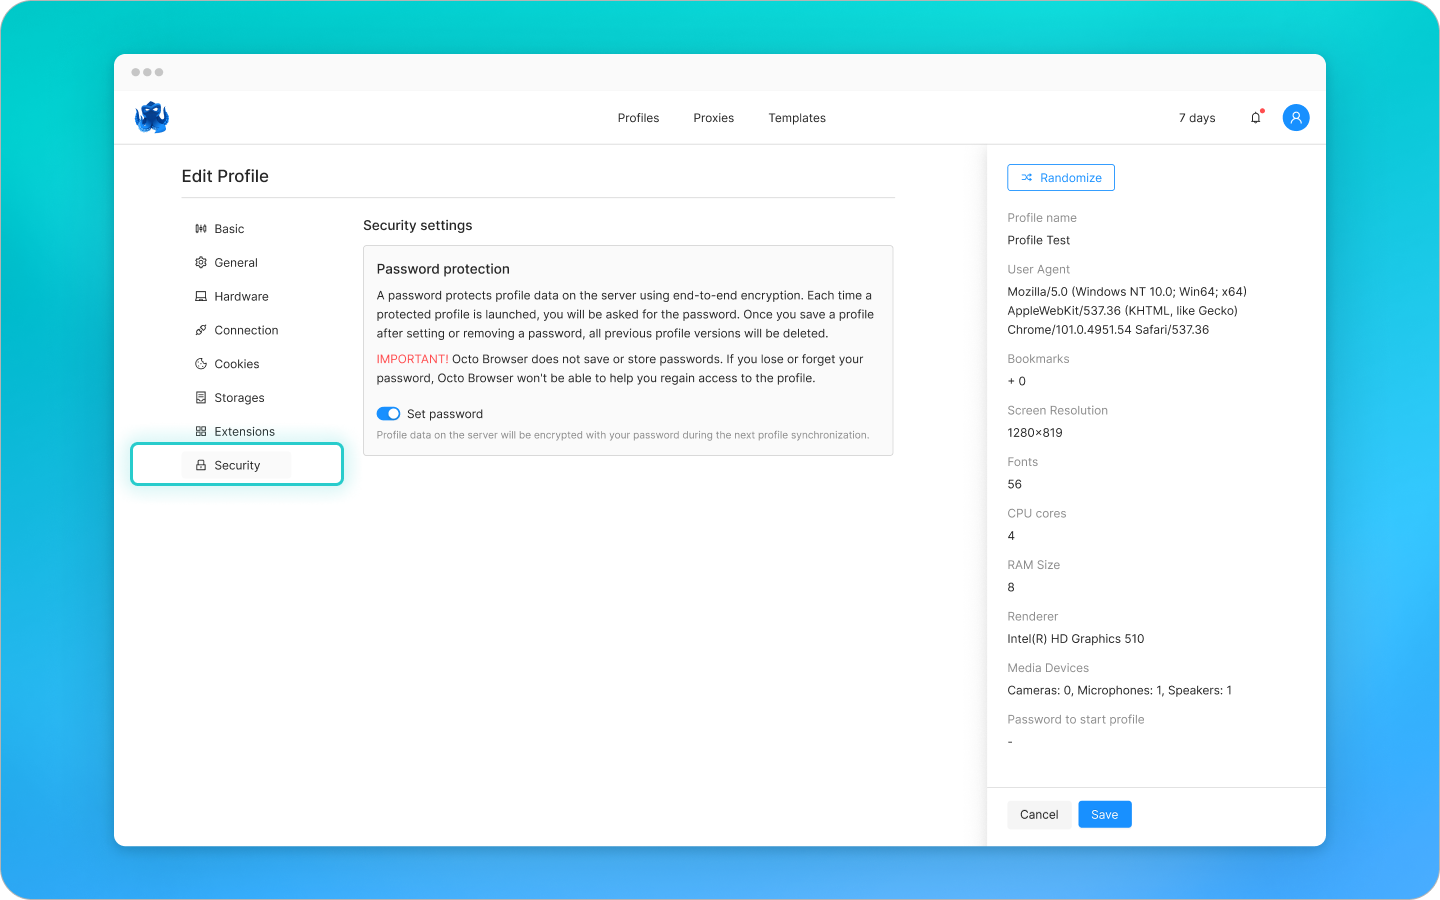The width and height of the screenshot is (1440, 900).
Task: Open General settings via the gear icon
Action: pos(201,262)
